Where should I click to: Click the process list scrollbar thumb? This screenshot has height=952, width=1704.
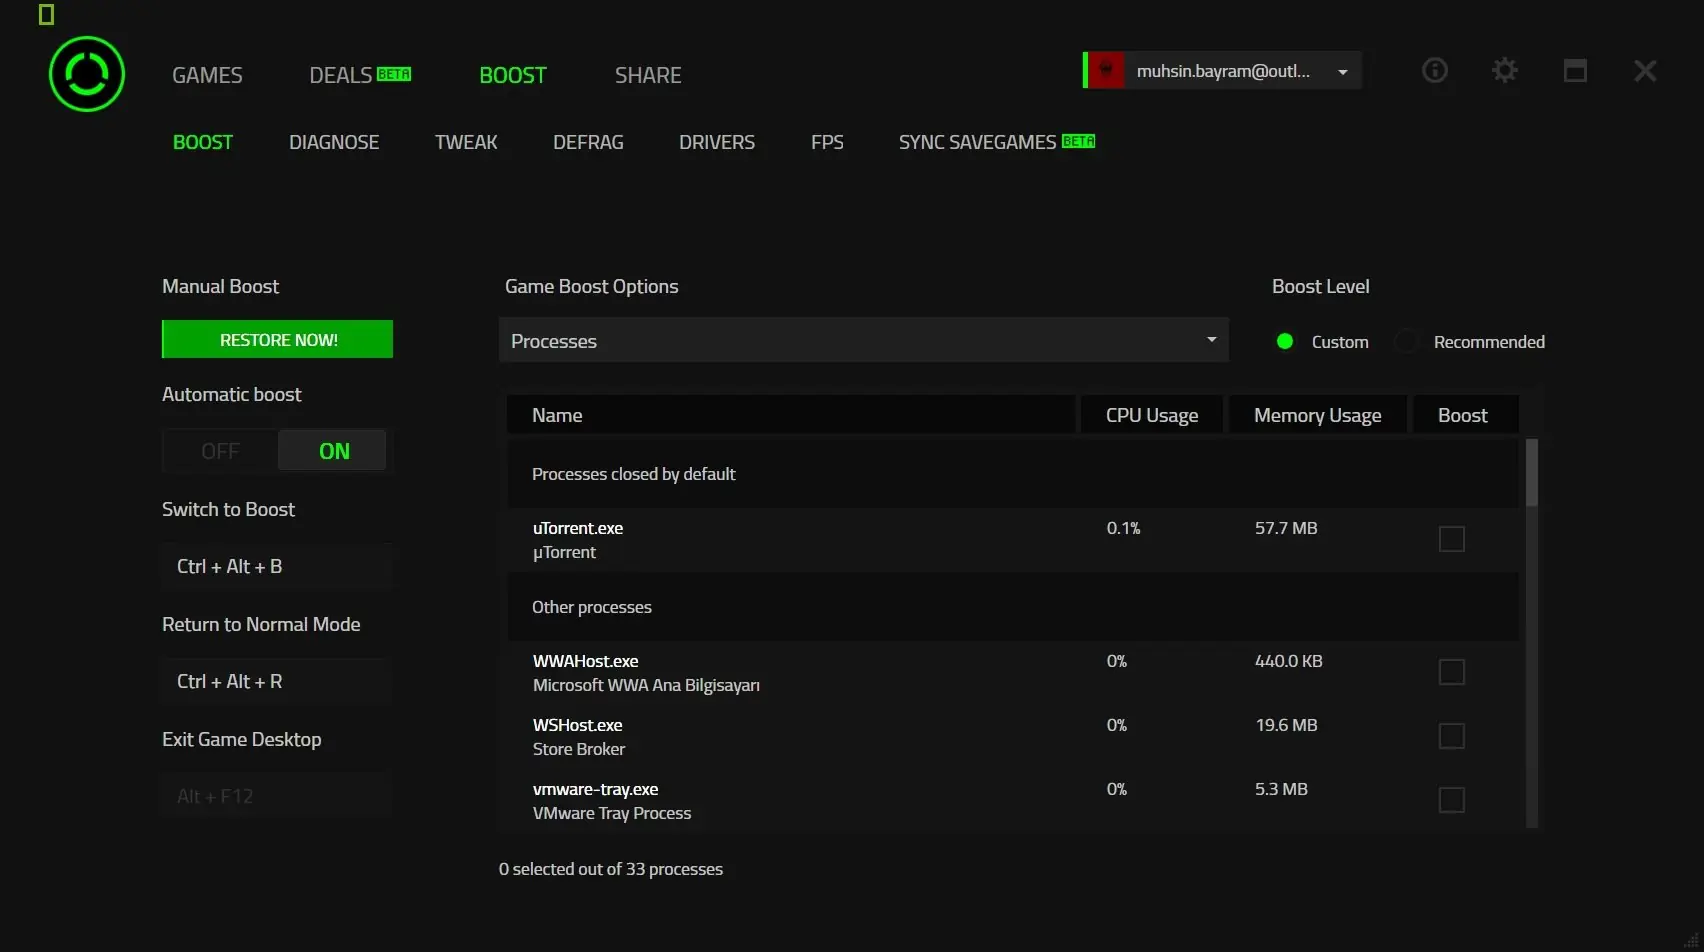[x=1532, y=472]
